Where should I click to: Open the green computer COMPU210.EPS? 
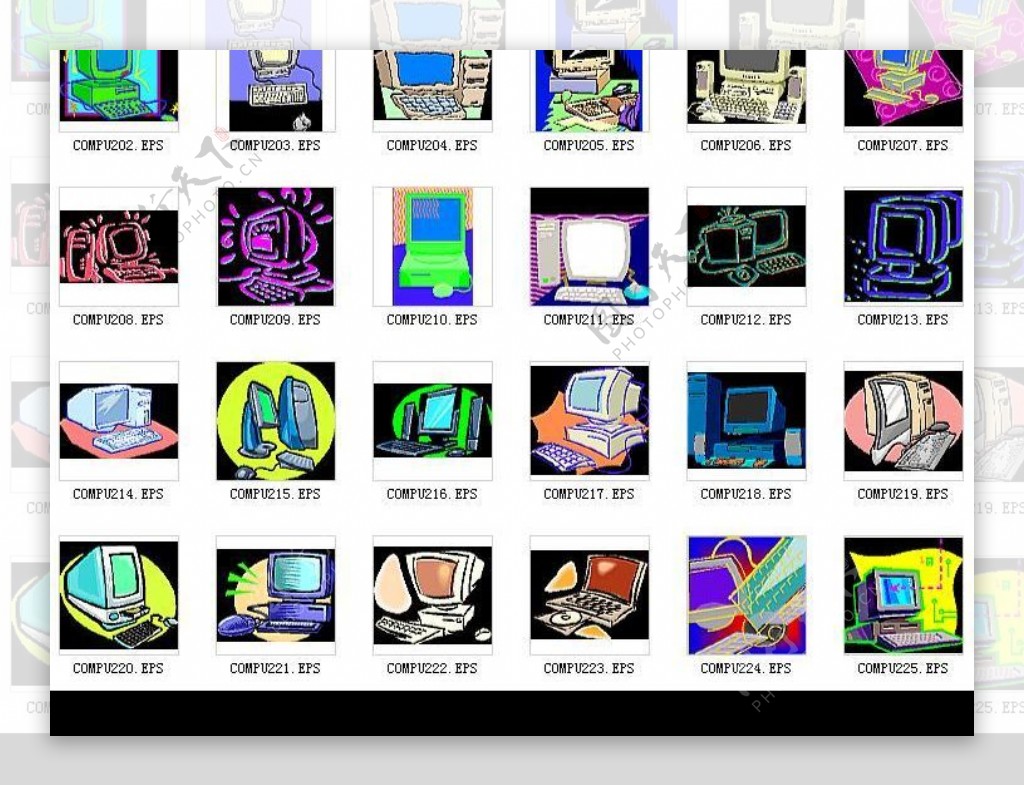point(432,246)
